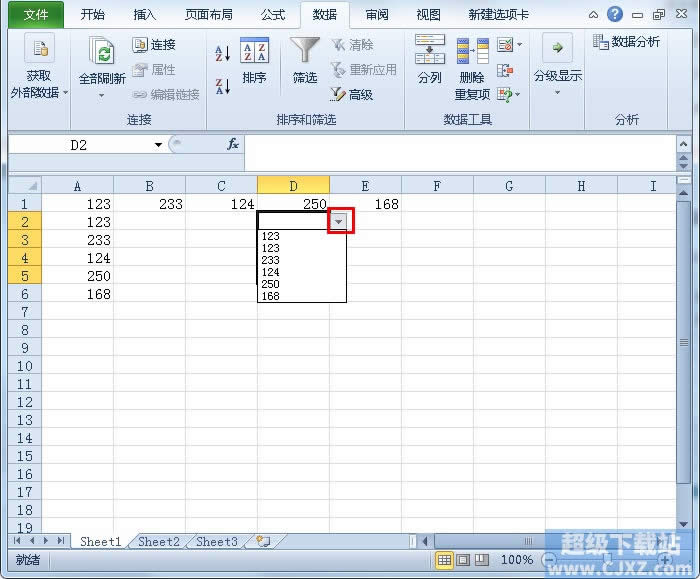Click in the formula bar input

pos(460,153)
